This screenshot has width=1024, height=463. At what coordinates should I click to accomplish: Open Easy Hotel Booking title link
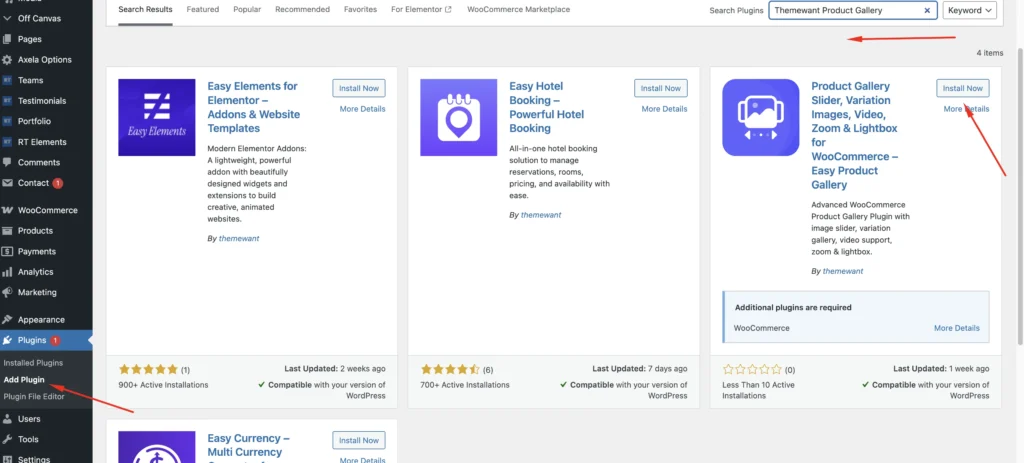(547, 107)
